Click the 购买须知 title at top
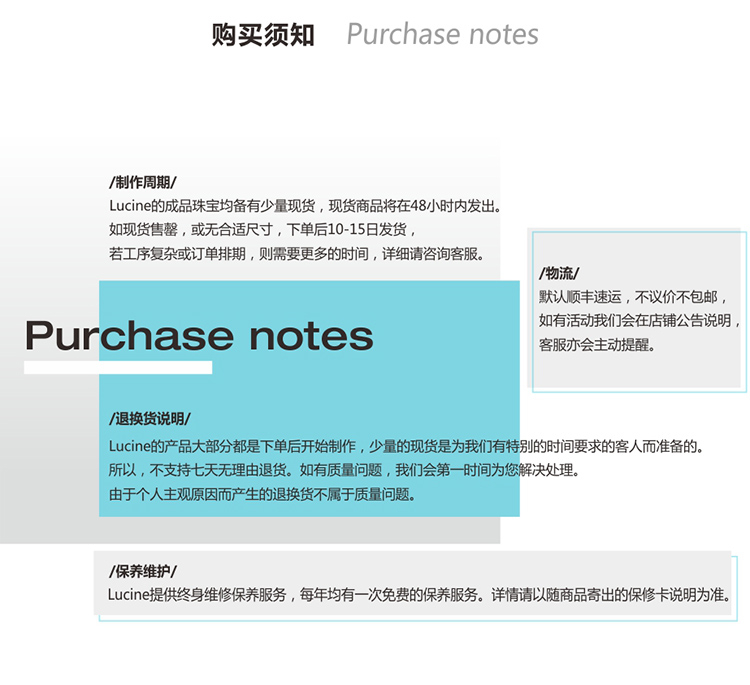Image resolution: width=750 pixels, height=685 pixels. tap(263, 35)
